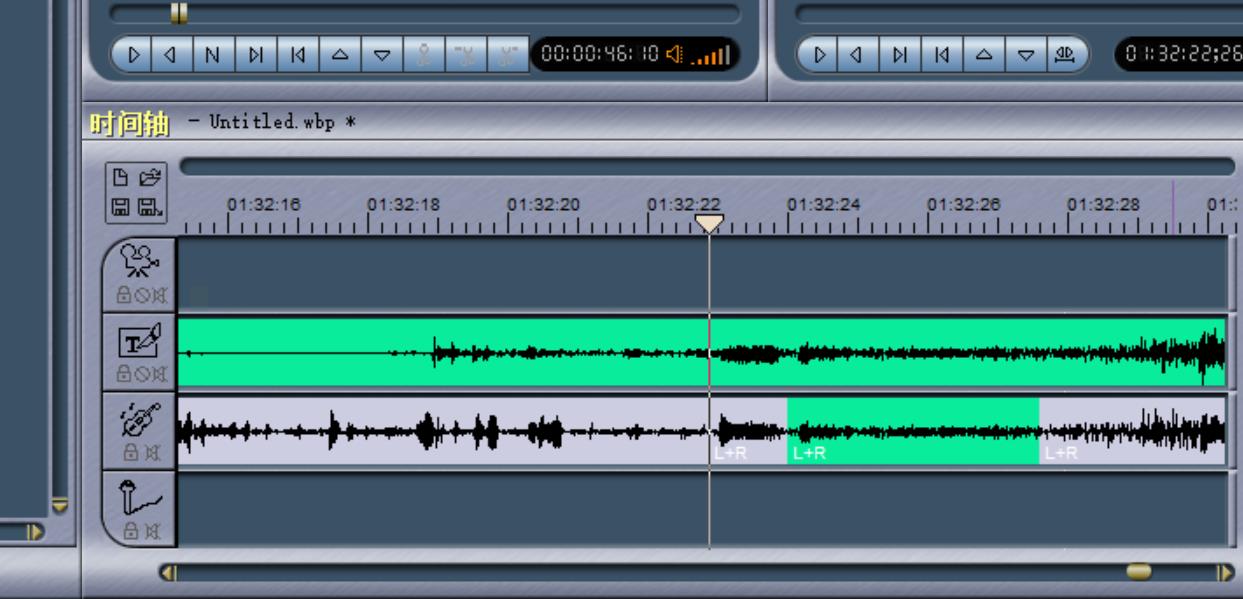Open an existing project with folder icon
The height and width of the screenshot is (599, 1243).
click(x=150, y=179)
